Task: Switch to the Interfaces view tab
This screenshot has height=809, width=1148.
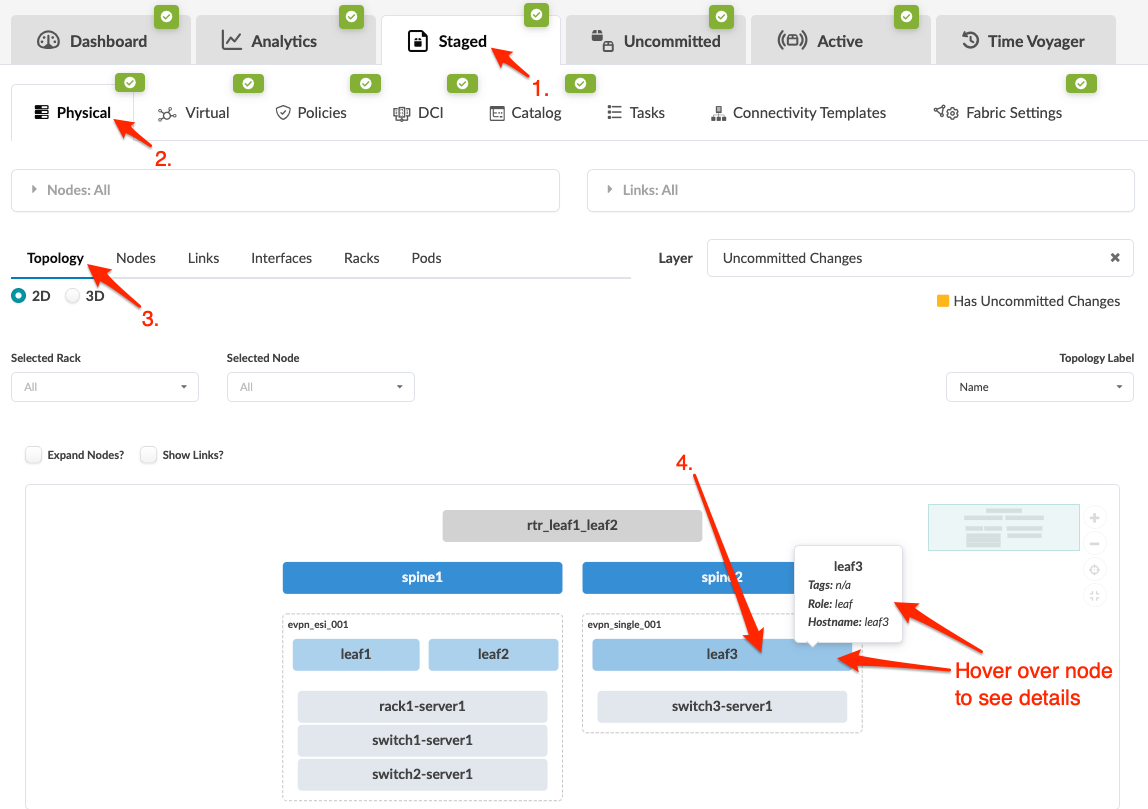Action: pos(281,258)
